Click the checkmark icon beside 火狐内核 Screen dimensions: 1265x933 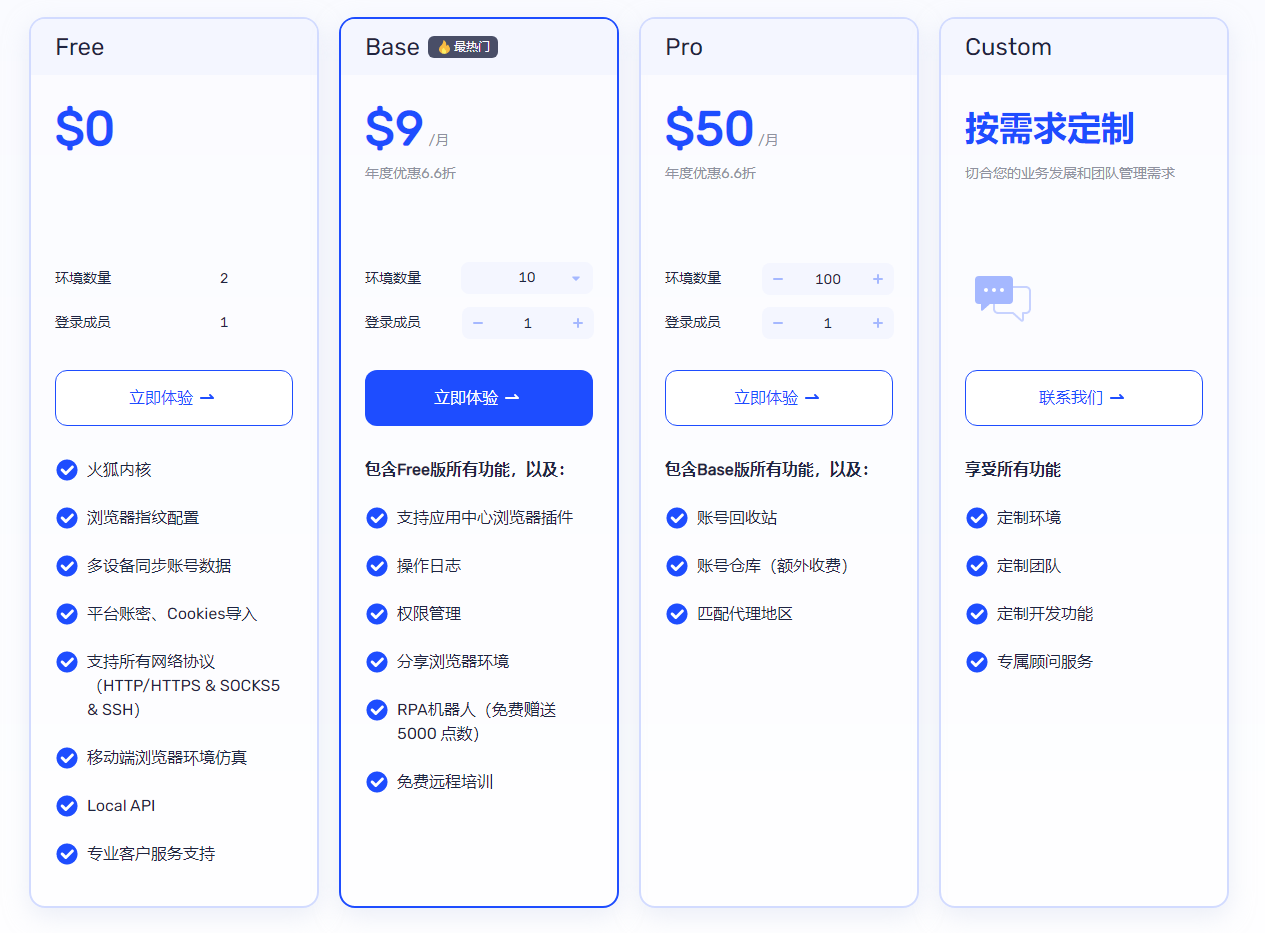click(x=66, y=470)
